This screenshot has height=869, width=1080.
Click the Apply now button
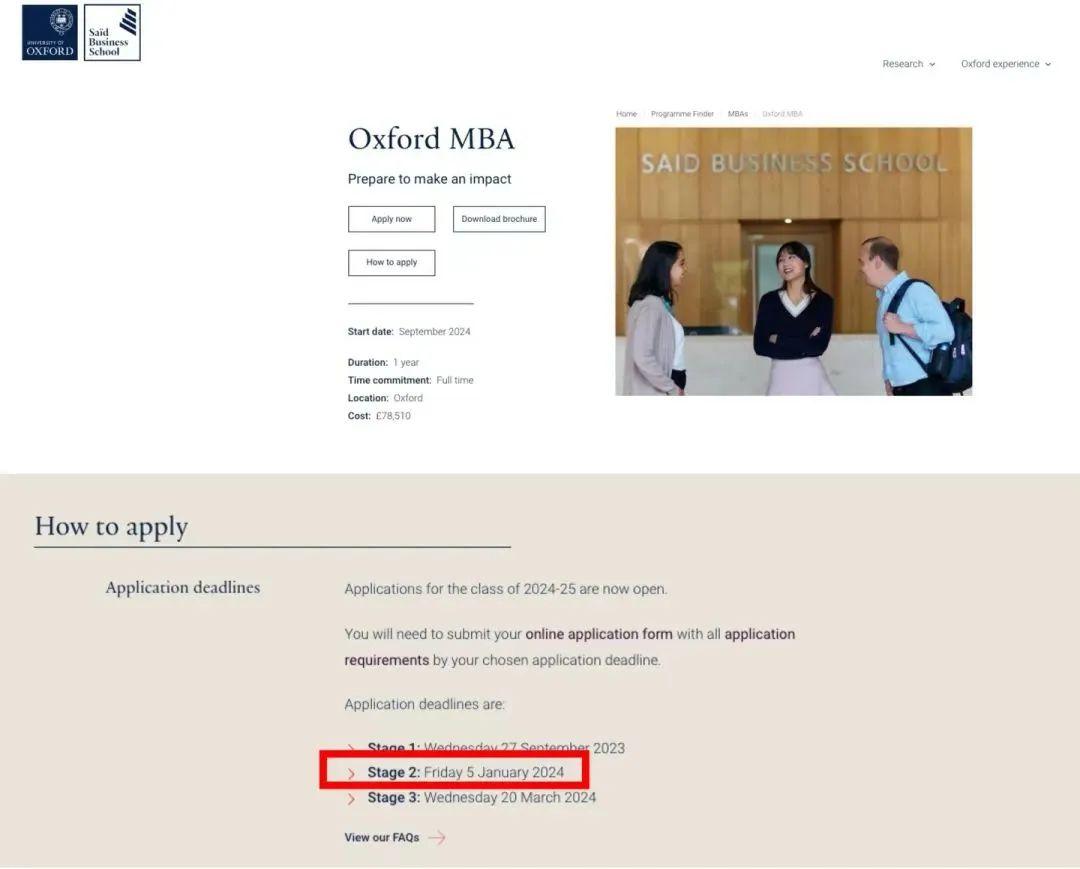(x=391, y=219)
